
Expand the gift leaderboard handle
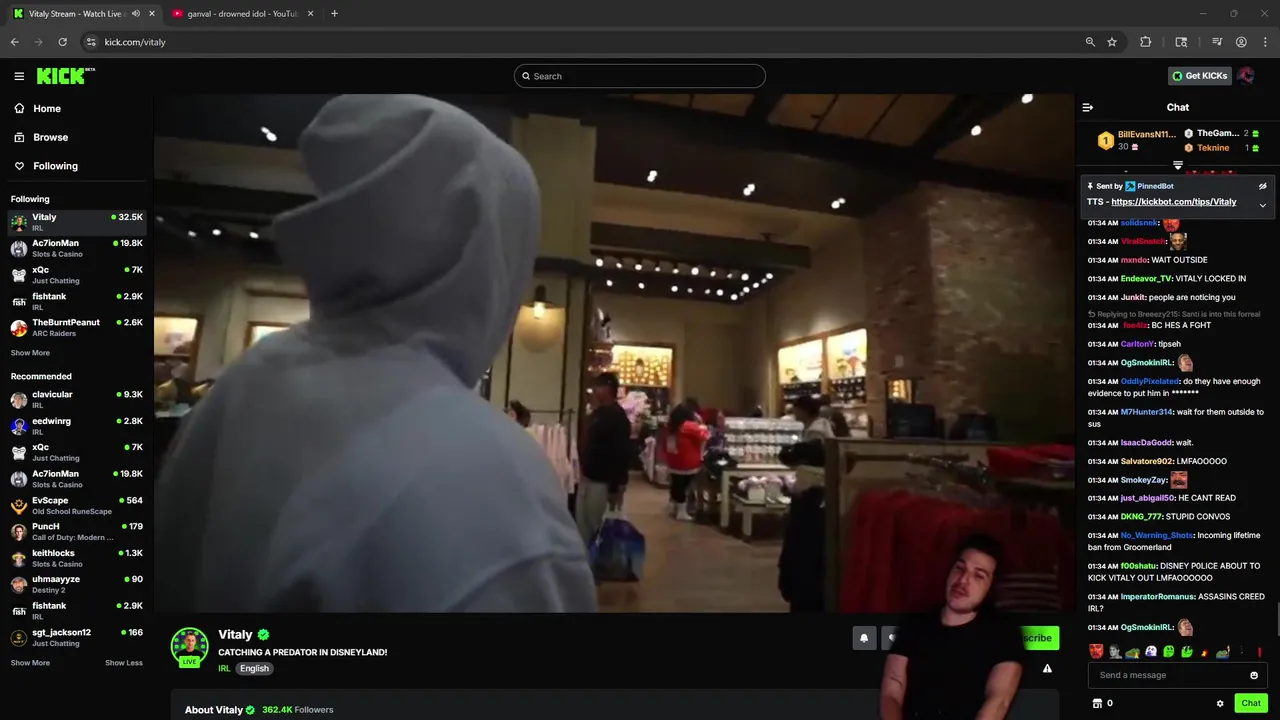click(x=1178, y=165)
